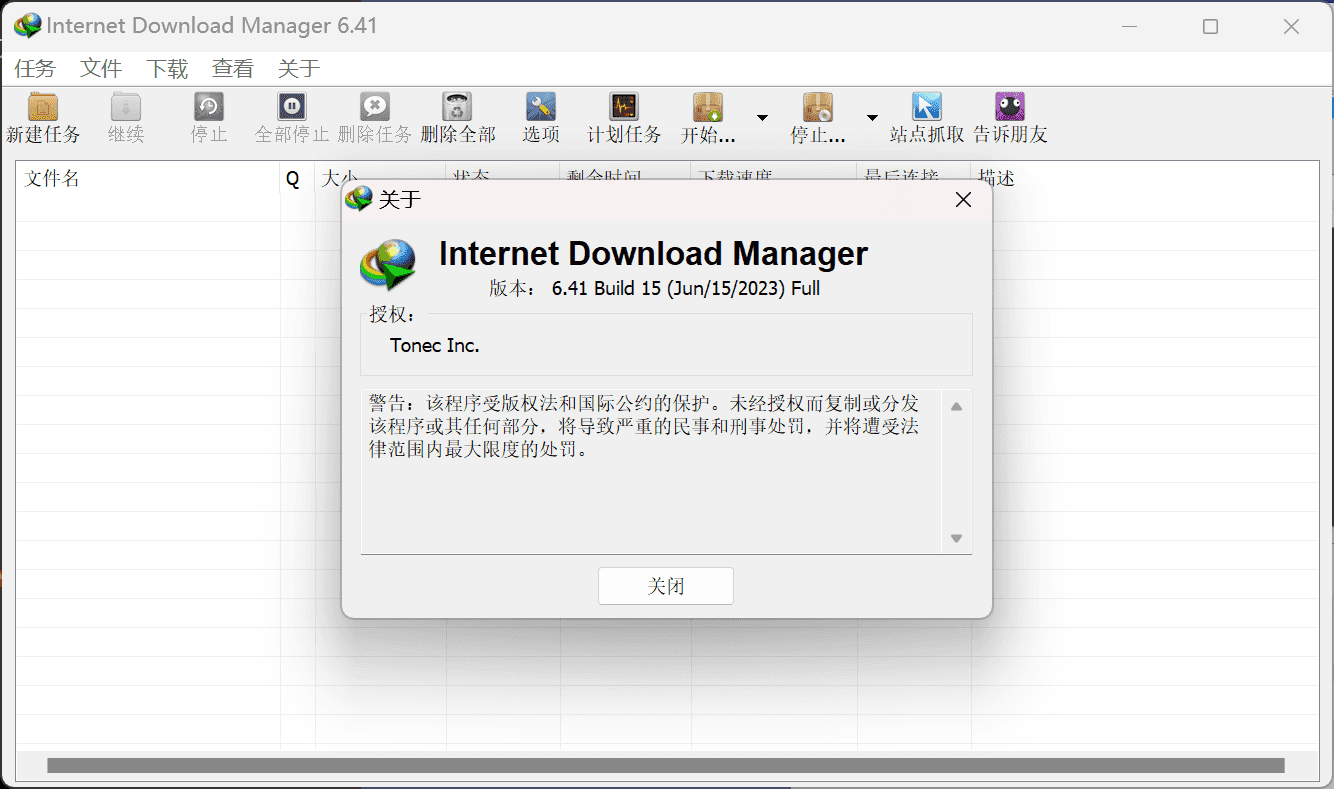
Task: Click the 全部停止 (stop all) toolbar icon
Action: 292,107
